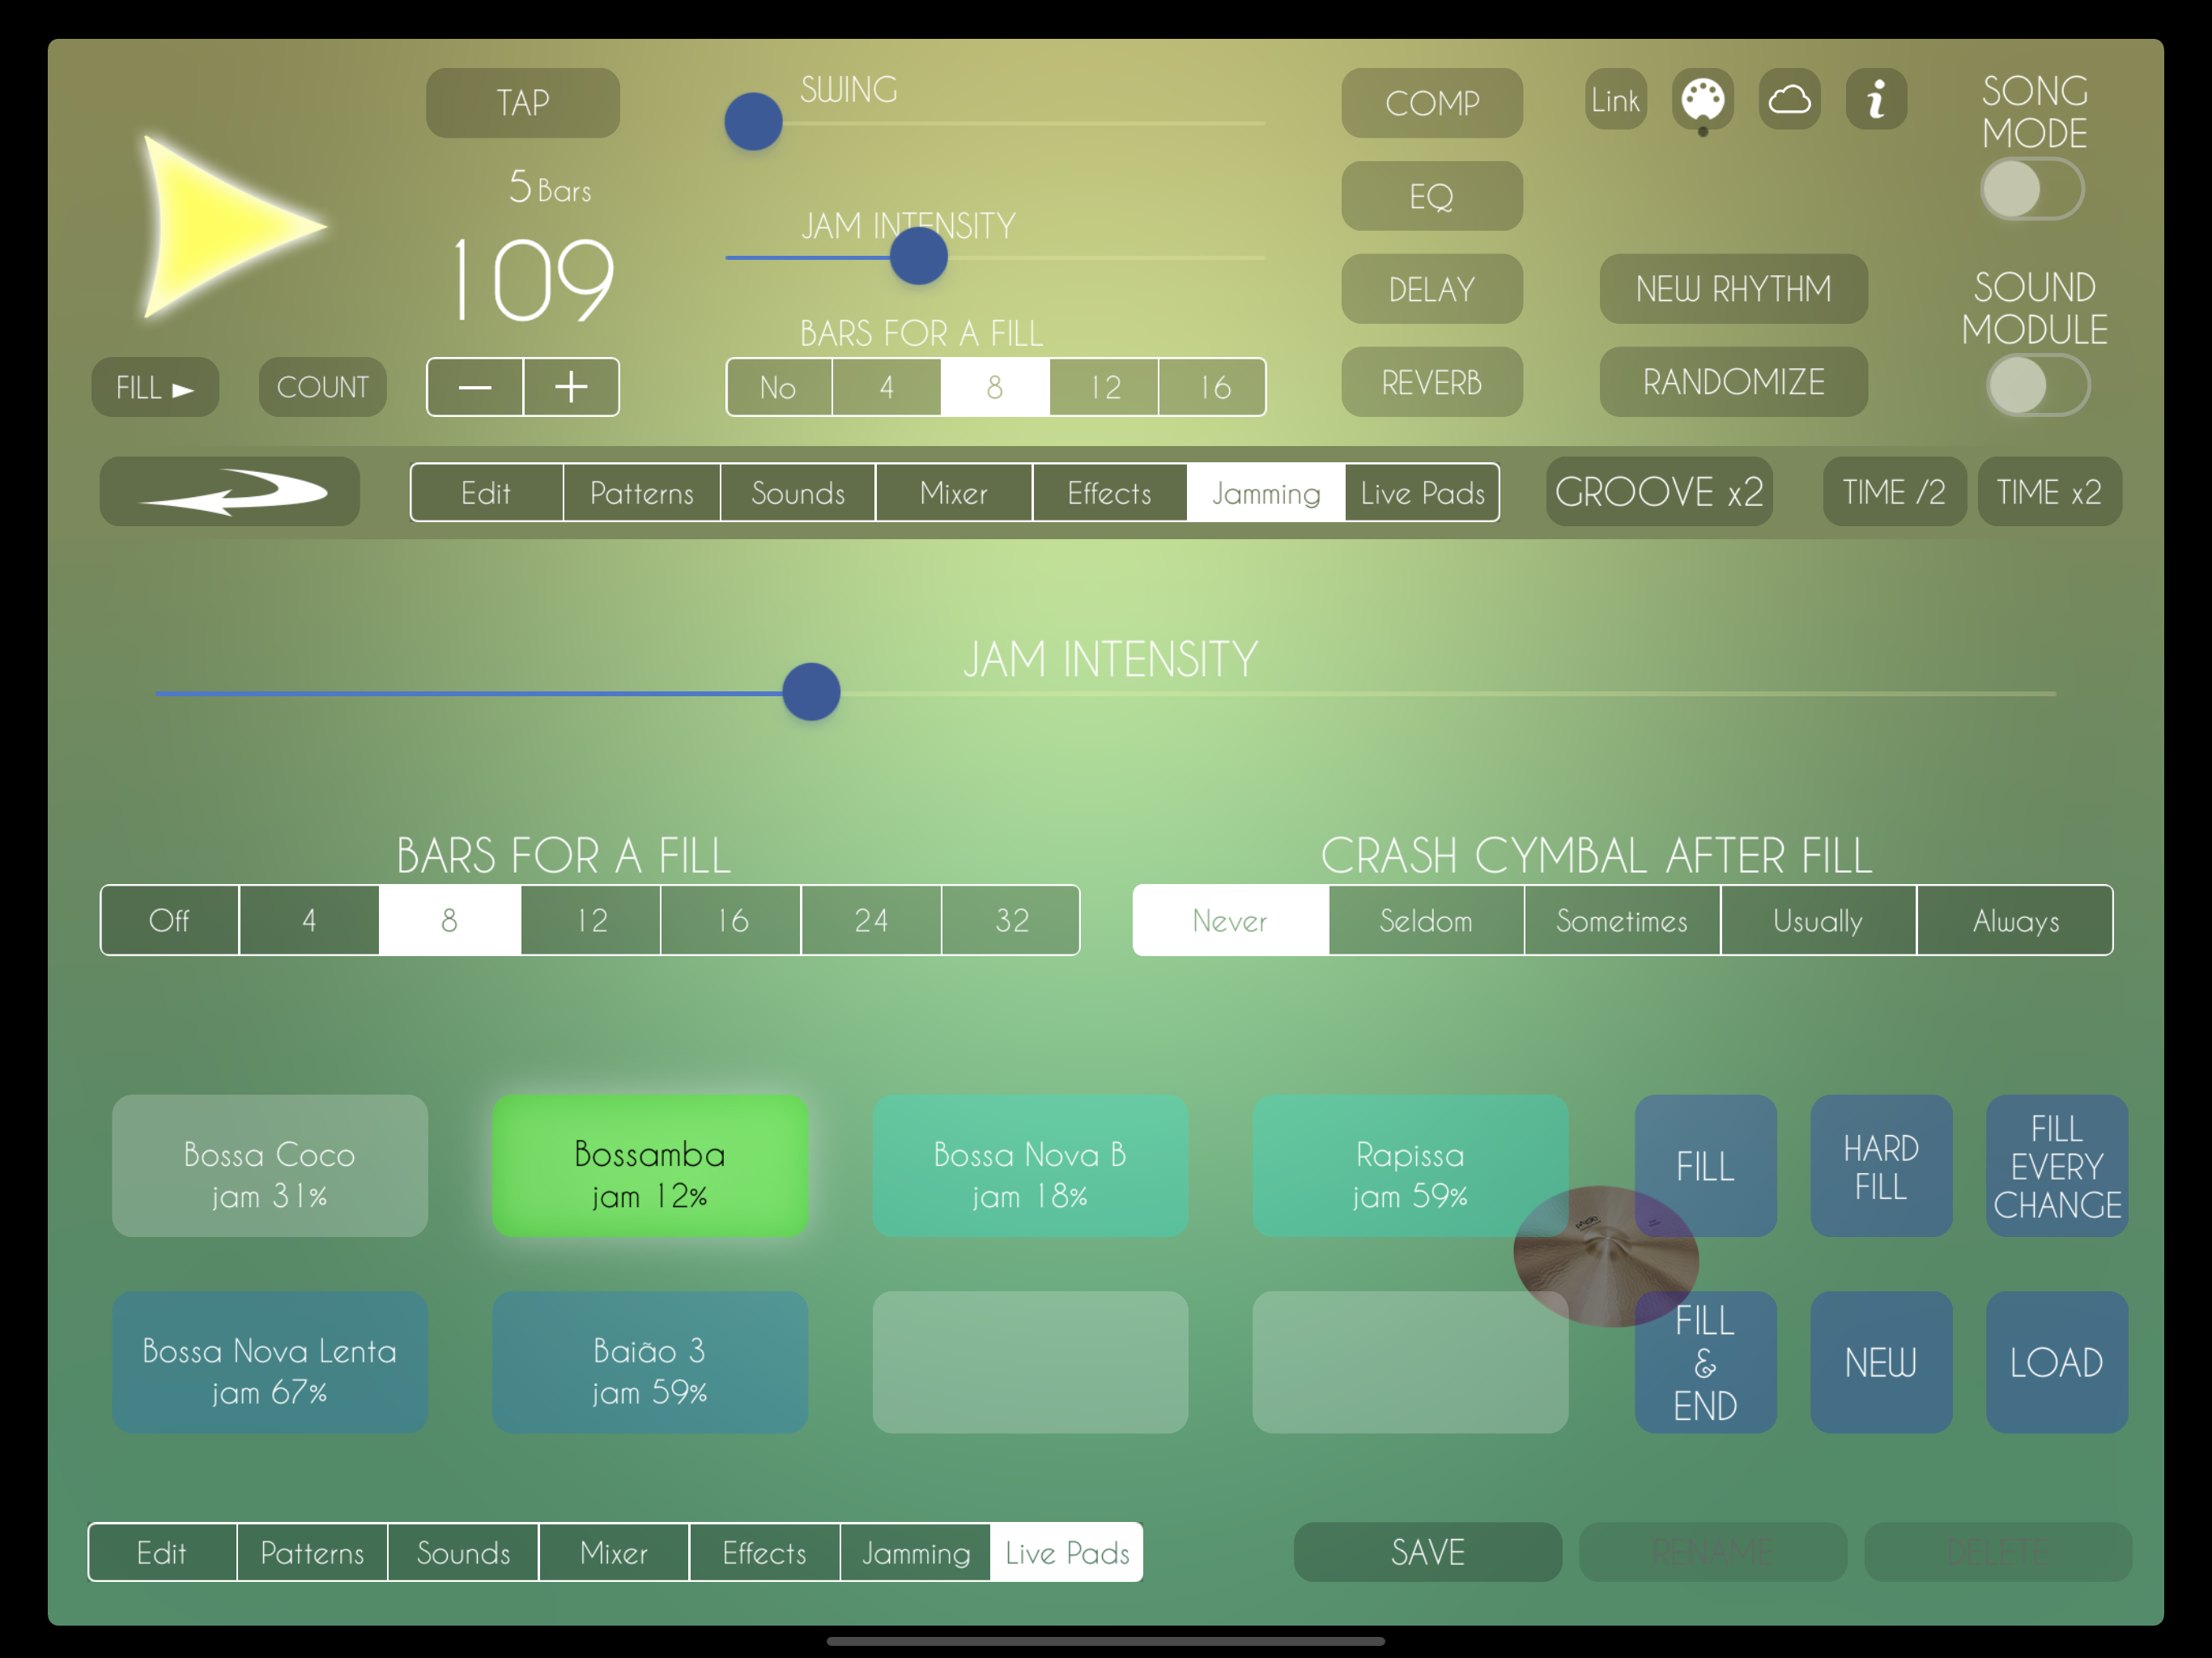Viewport: 2212px width, 1658px height.
Task: Open the Jamming tab in bottom tab bar
Action: click(x=916, y=1552)
